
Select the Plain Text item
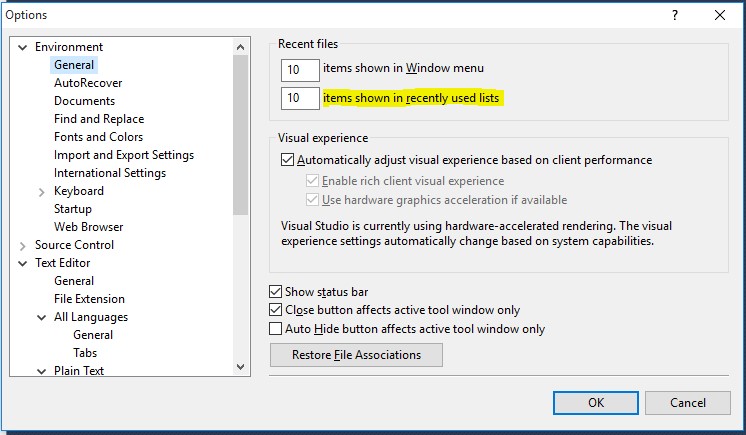(79, 370)
